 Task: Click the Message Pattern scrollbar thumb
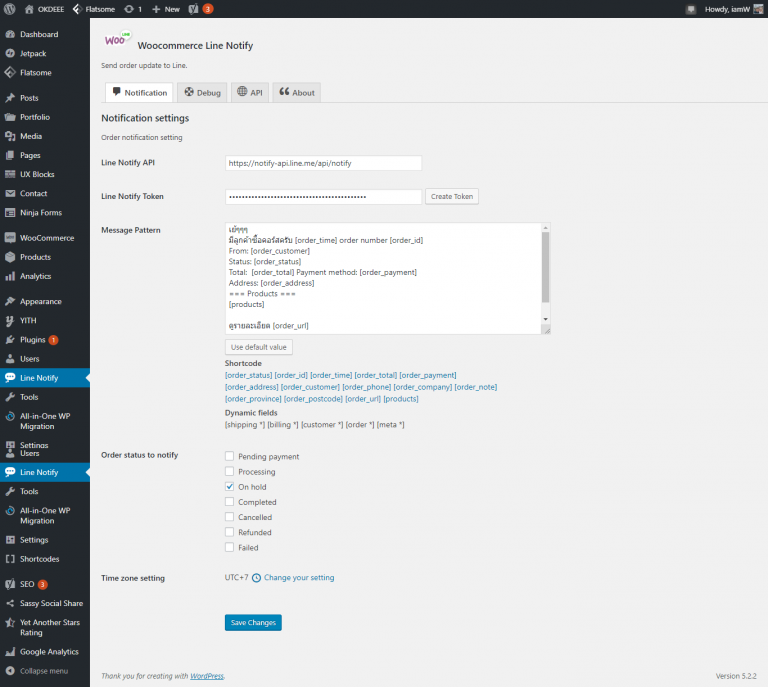pyautogui.click(x=545, y=267)
